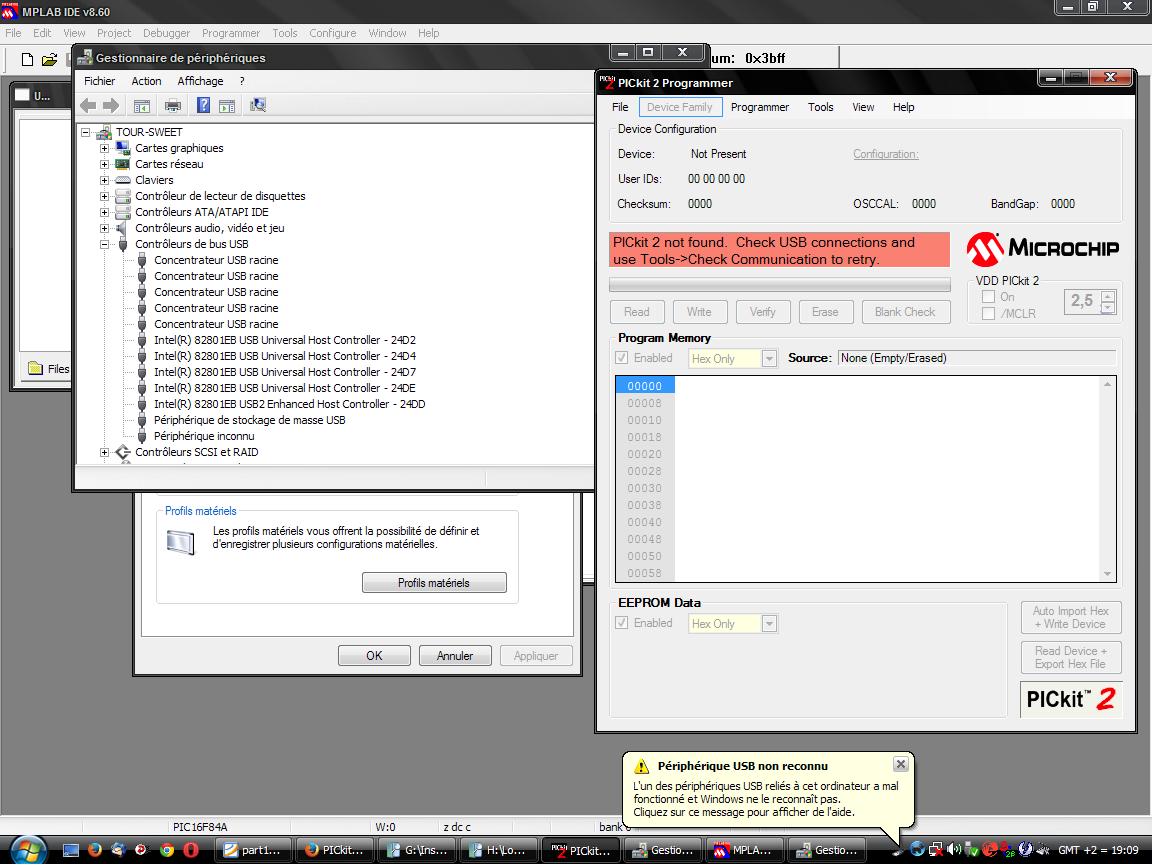Click the New File icon in MPLAB toolbar
1158x867 pixels.
tap(27, 60)
